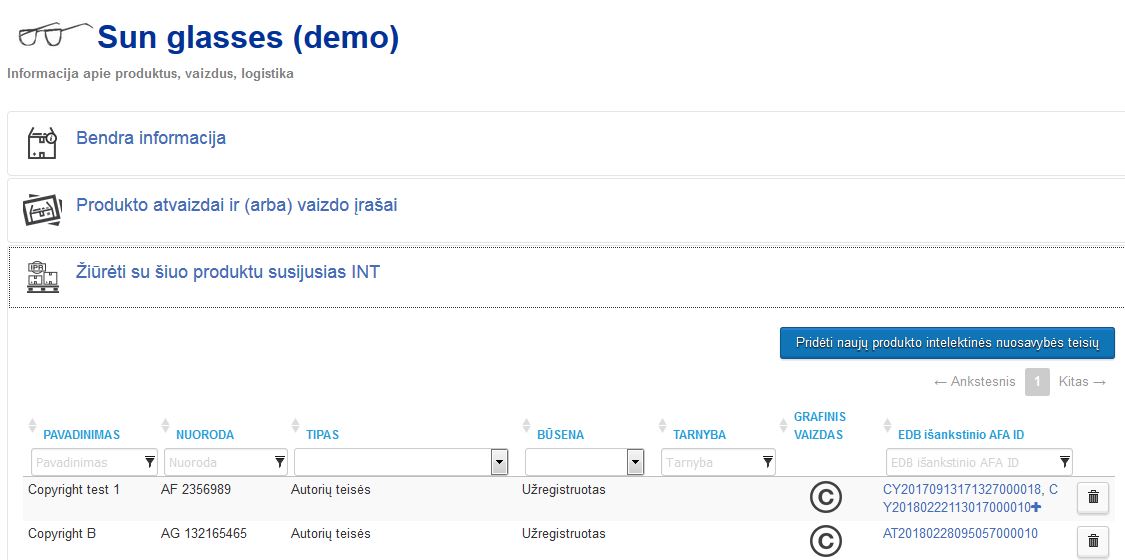
Task: Collapse Žiūrėti su šiuo produktu susijusias INT
Action: click(228, 272)
